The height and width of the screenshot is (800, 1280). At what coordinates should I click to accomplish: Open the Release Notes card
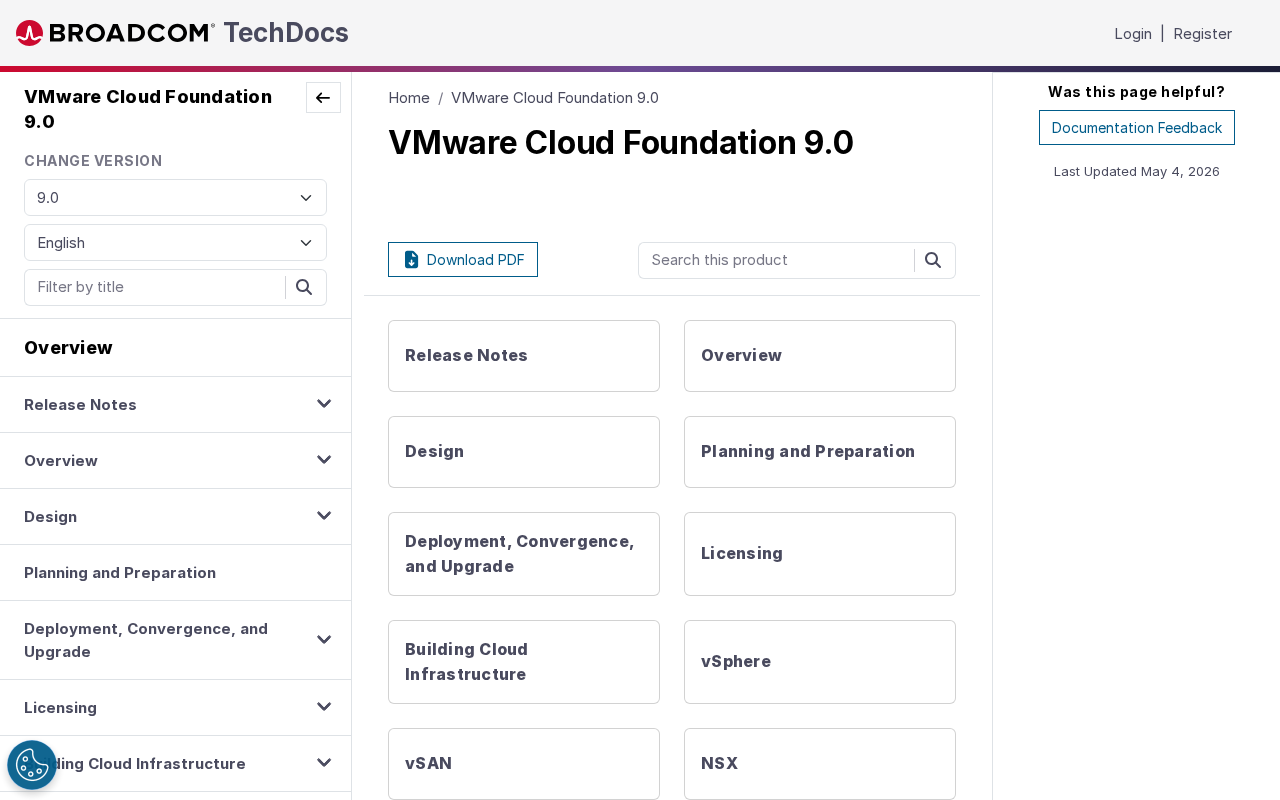(524, 356)
